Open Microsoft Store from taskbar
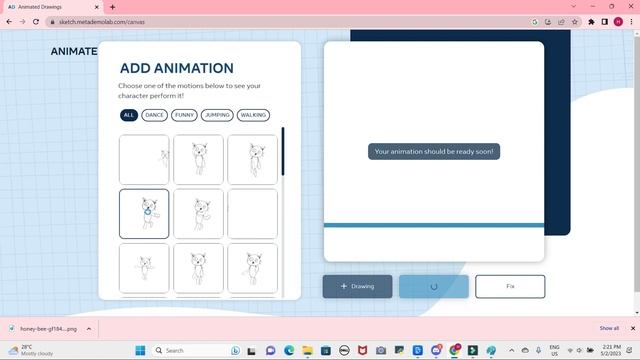This screenshot has width=640, height=360. 326,351
